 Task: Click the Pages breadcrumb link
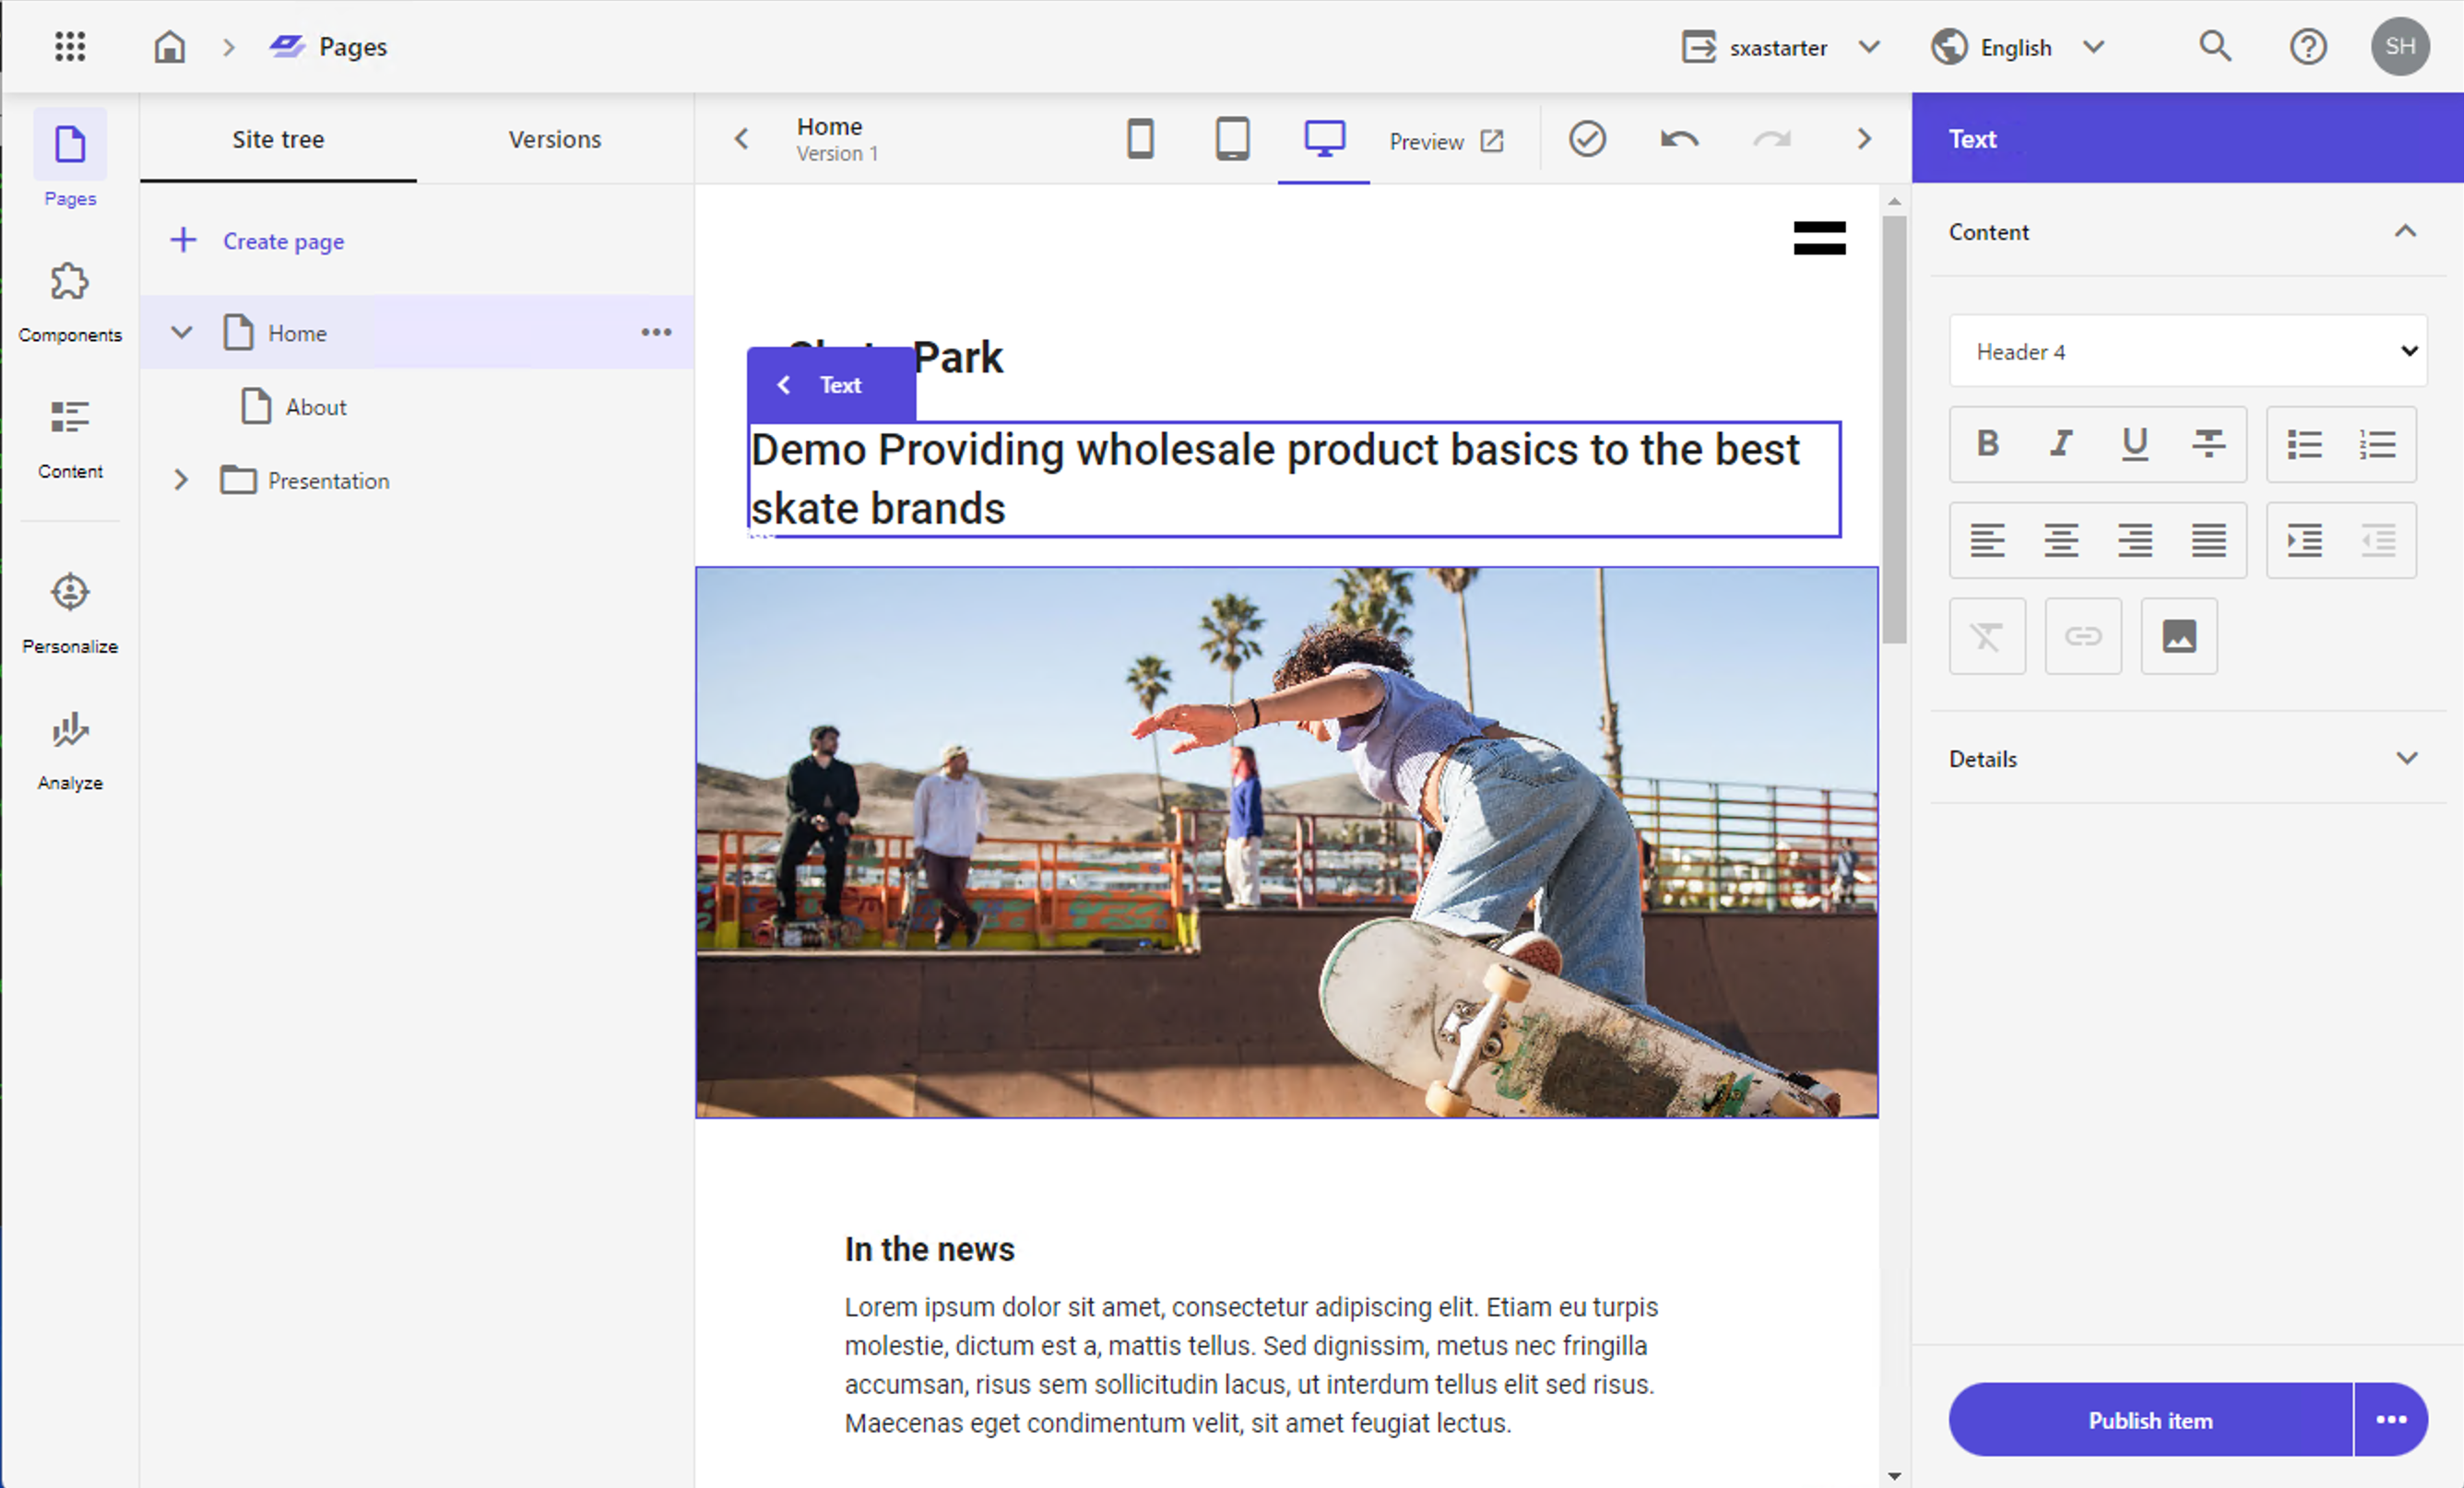328,46
